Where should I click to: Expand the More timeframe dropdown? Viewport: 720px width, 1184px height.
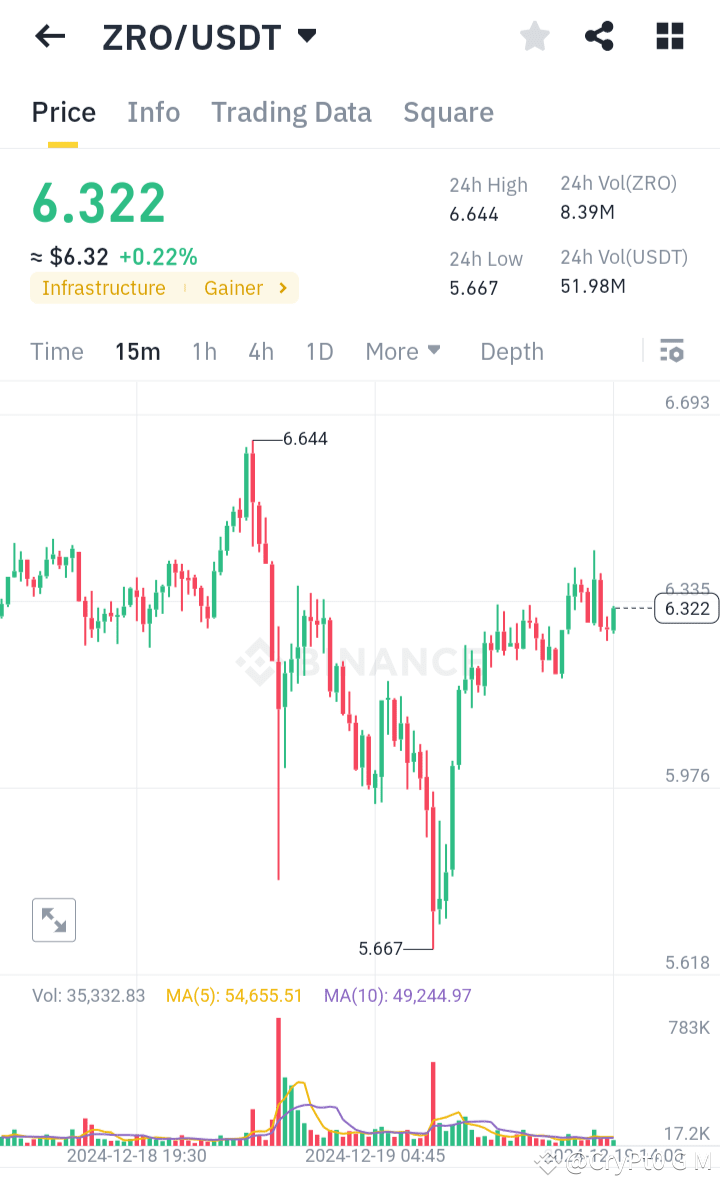402,351
